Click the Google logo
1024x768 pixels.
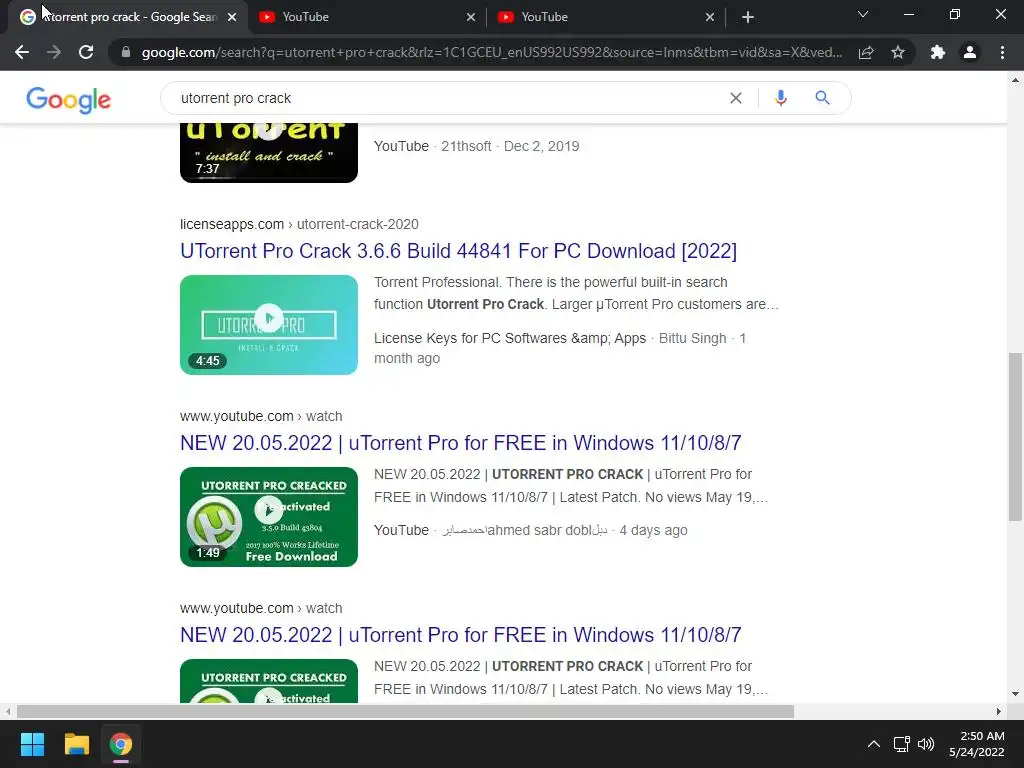coord(69,99)
